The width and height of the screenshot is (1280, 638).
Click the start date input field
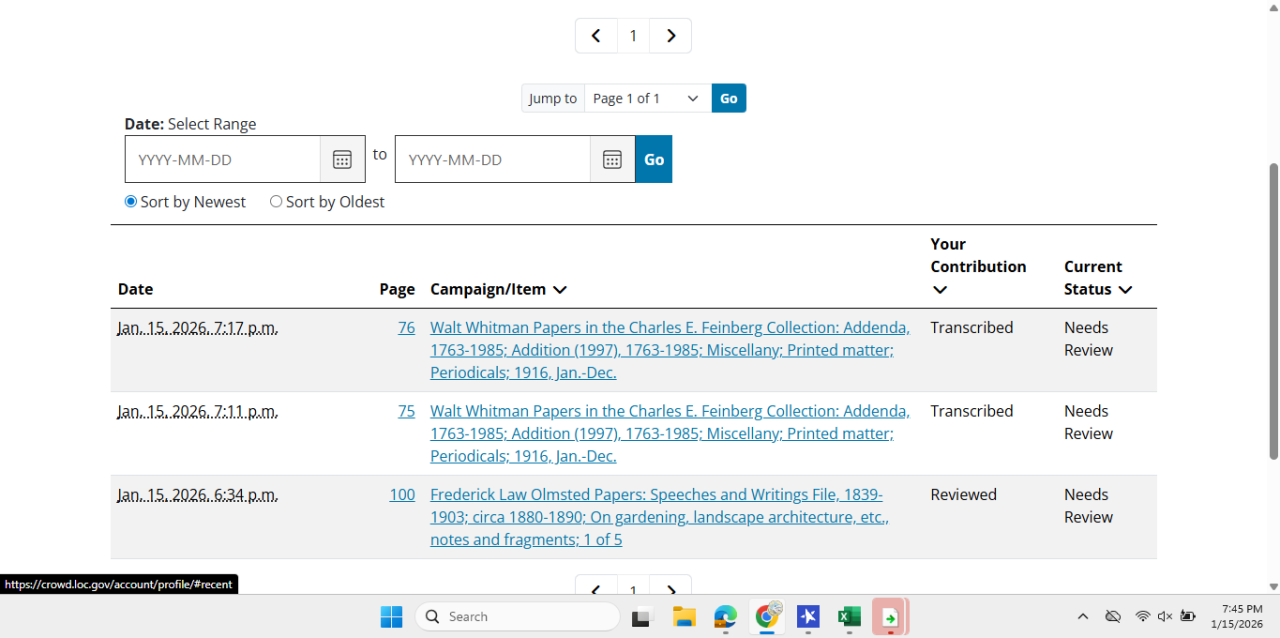pos(223,159)
